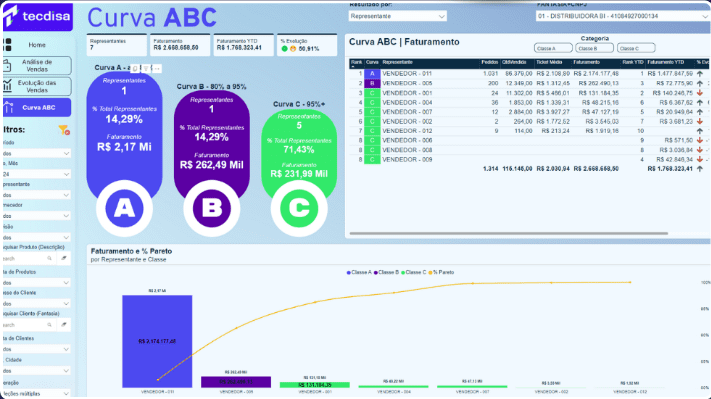This screenshot has height=399, width=711.
Task: Click the large A circle badge
Action: pyautogui.click(x=124, y=208)
